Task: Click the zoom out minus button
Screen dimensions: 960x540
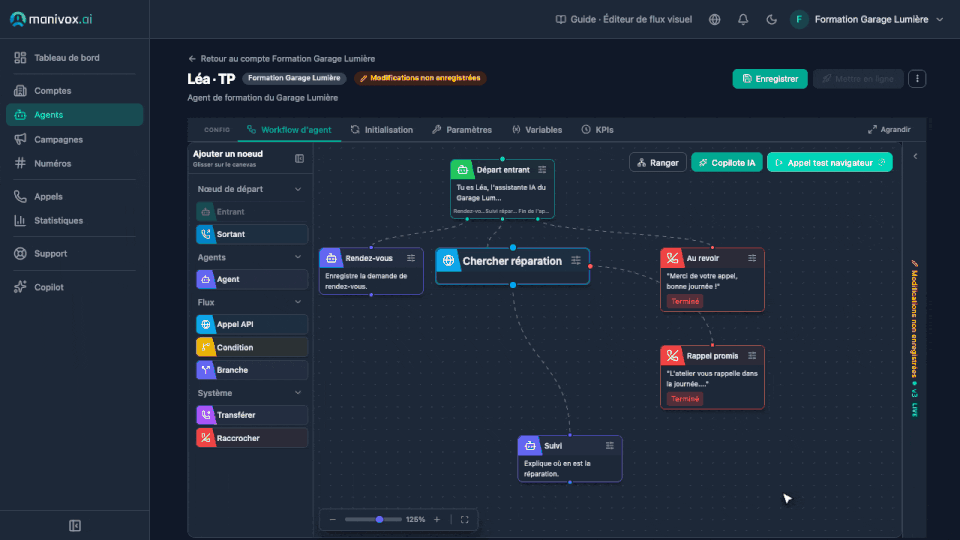Action: click(x=332, y=519)
